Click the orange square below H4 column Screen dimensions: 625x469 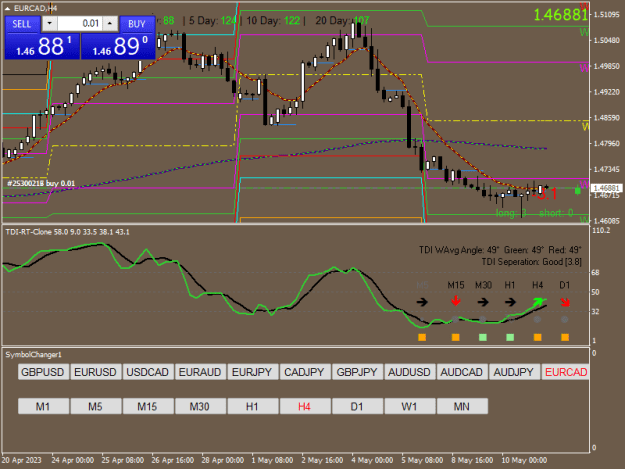tap(538, 338)
